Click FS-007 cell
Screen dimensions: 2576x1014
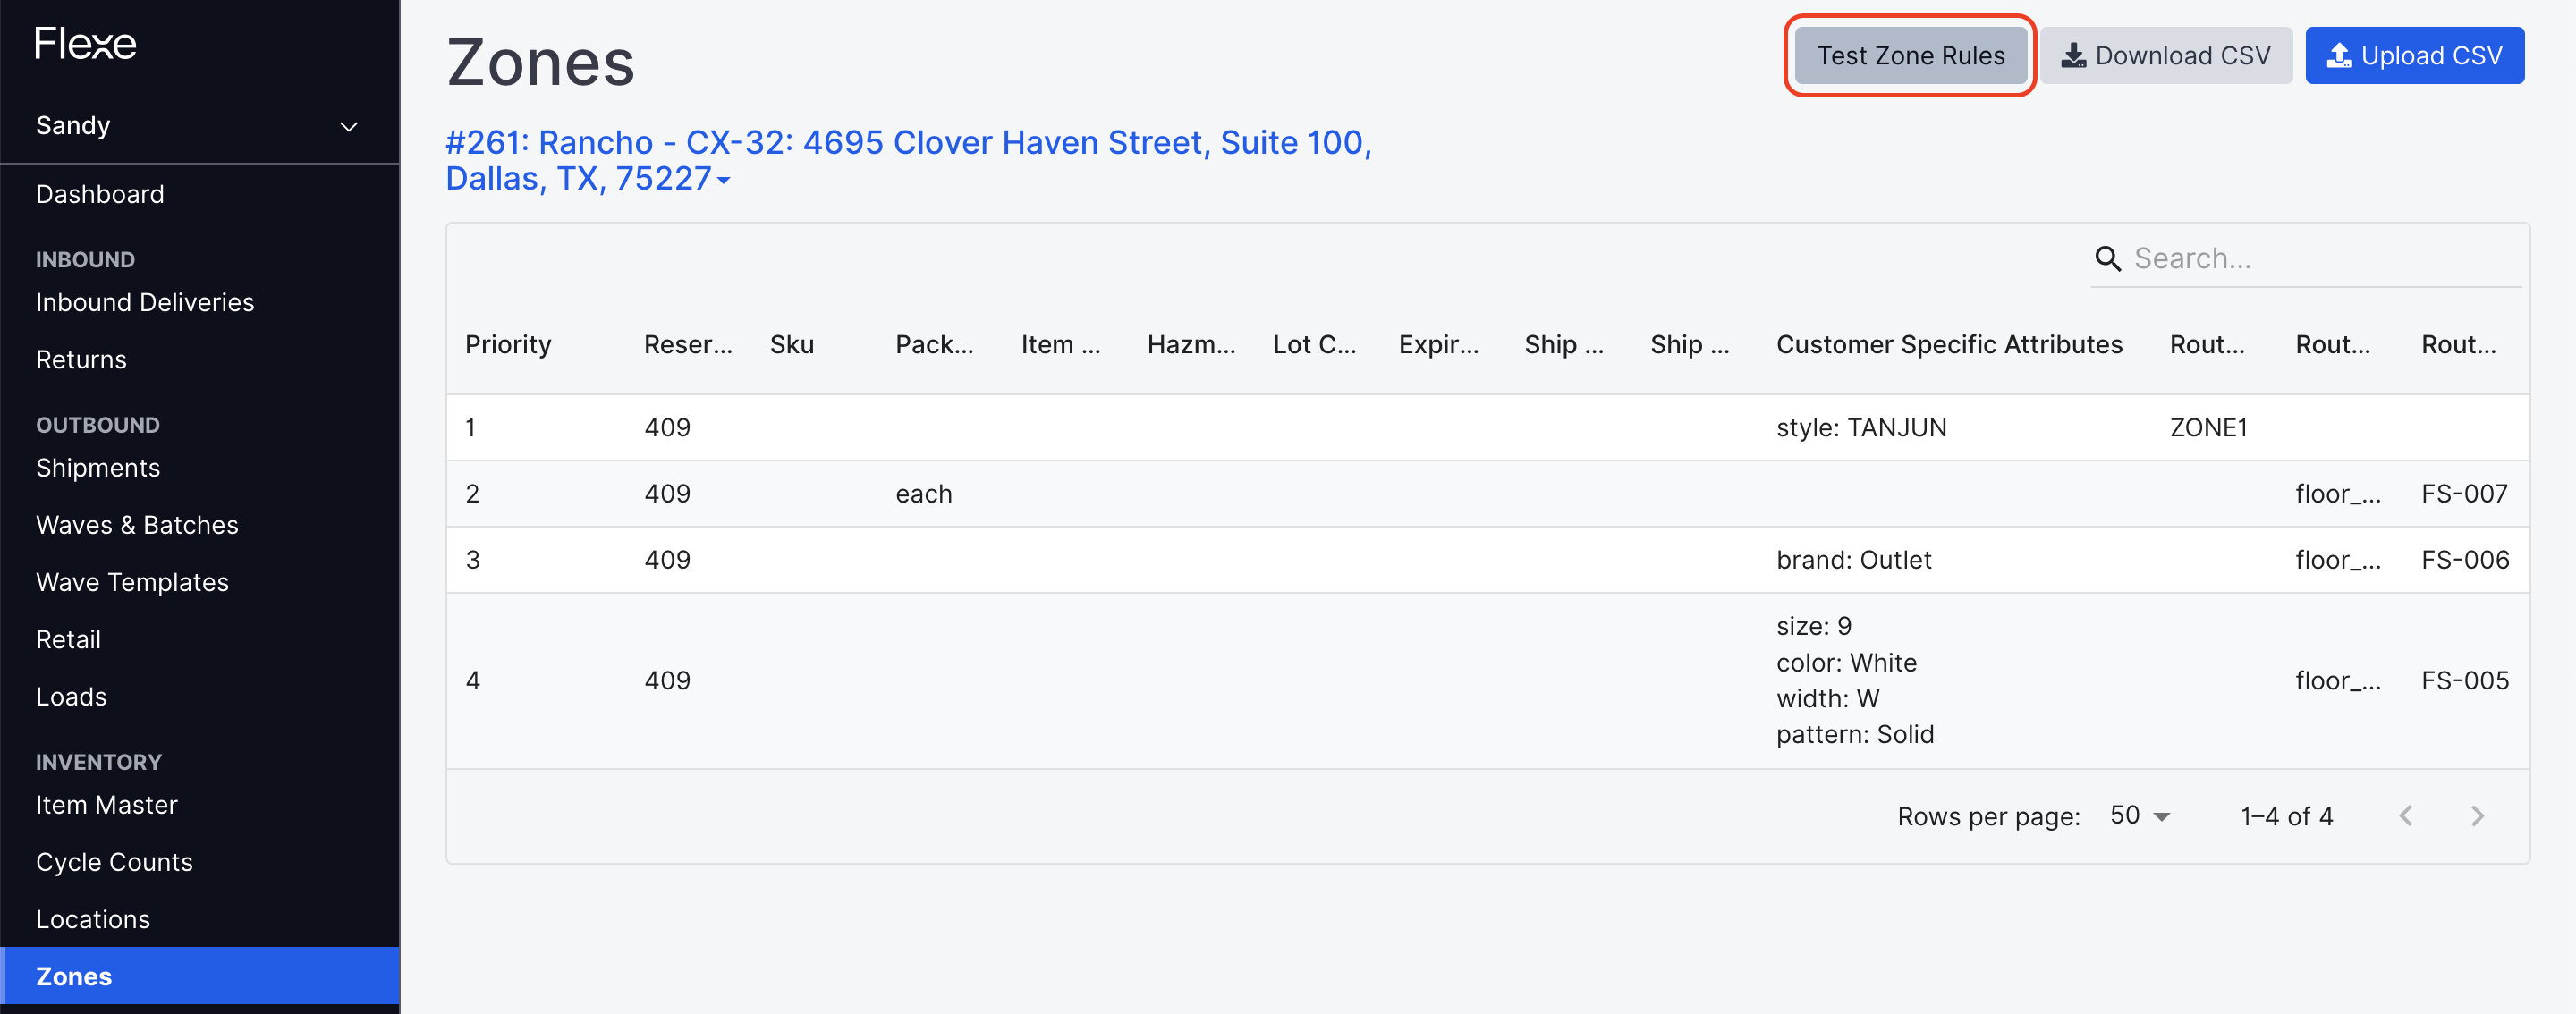(2464, 493)
